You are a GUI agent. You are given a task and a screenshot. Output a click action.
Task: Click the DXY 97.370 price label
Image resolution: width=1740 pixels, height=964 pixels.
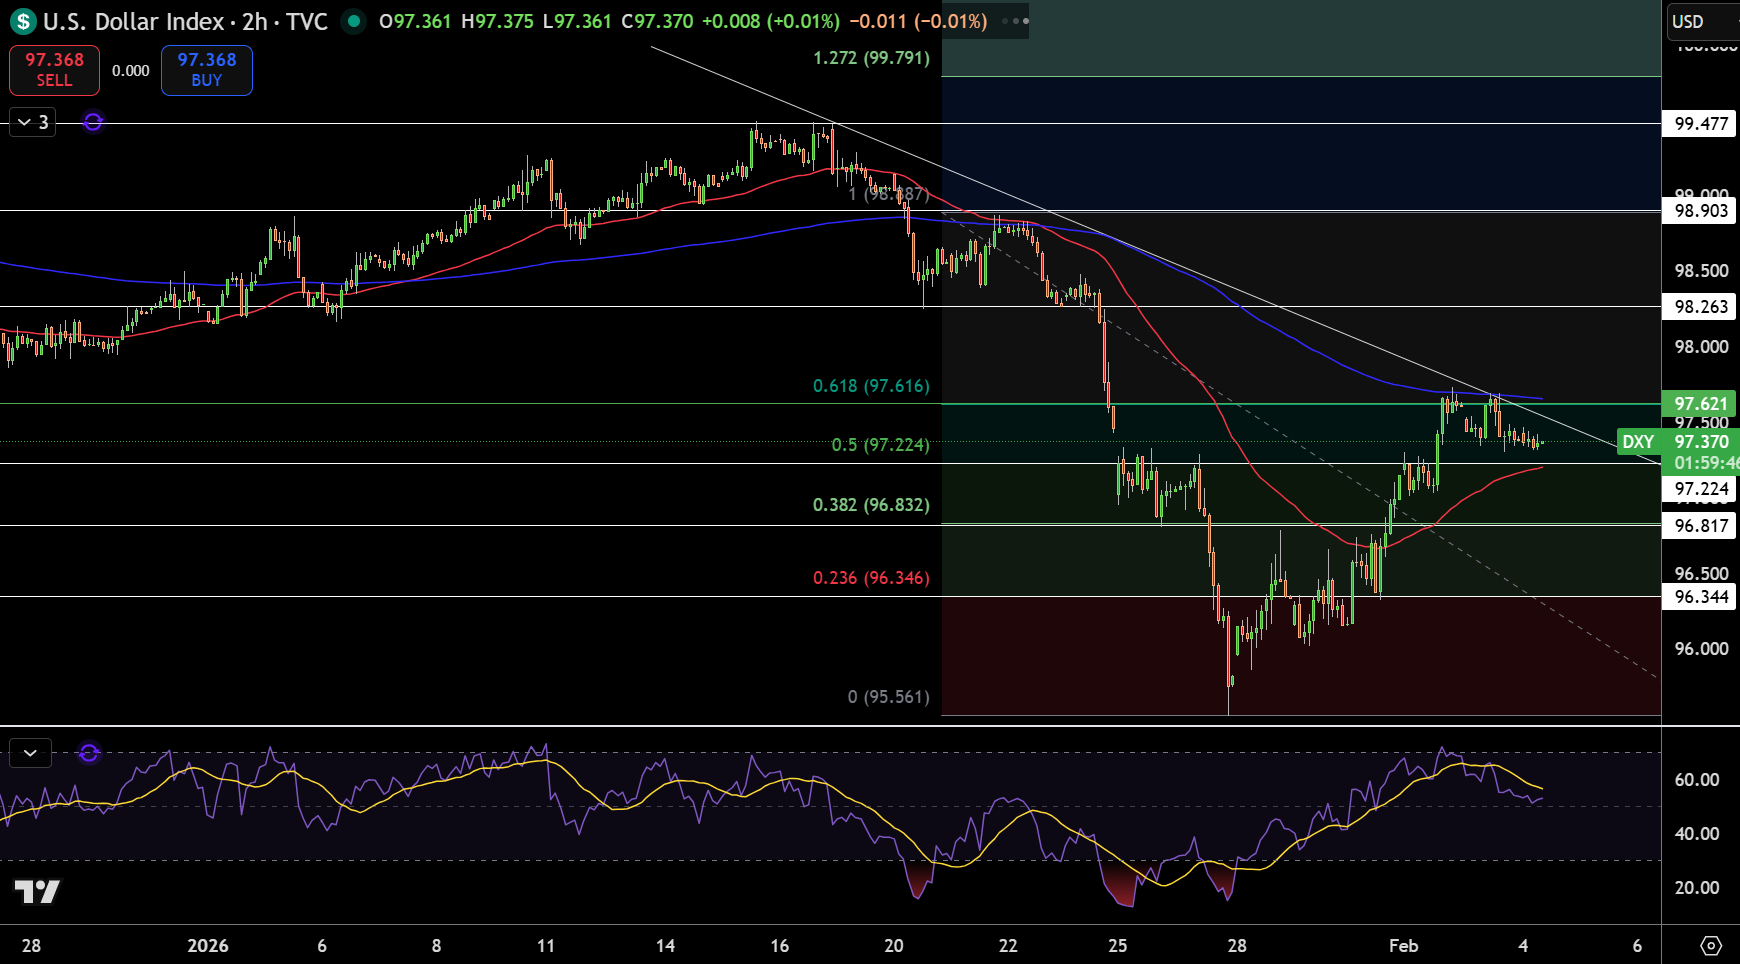pos(1679,442)
